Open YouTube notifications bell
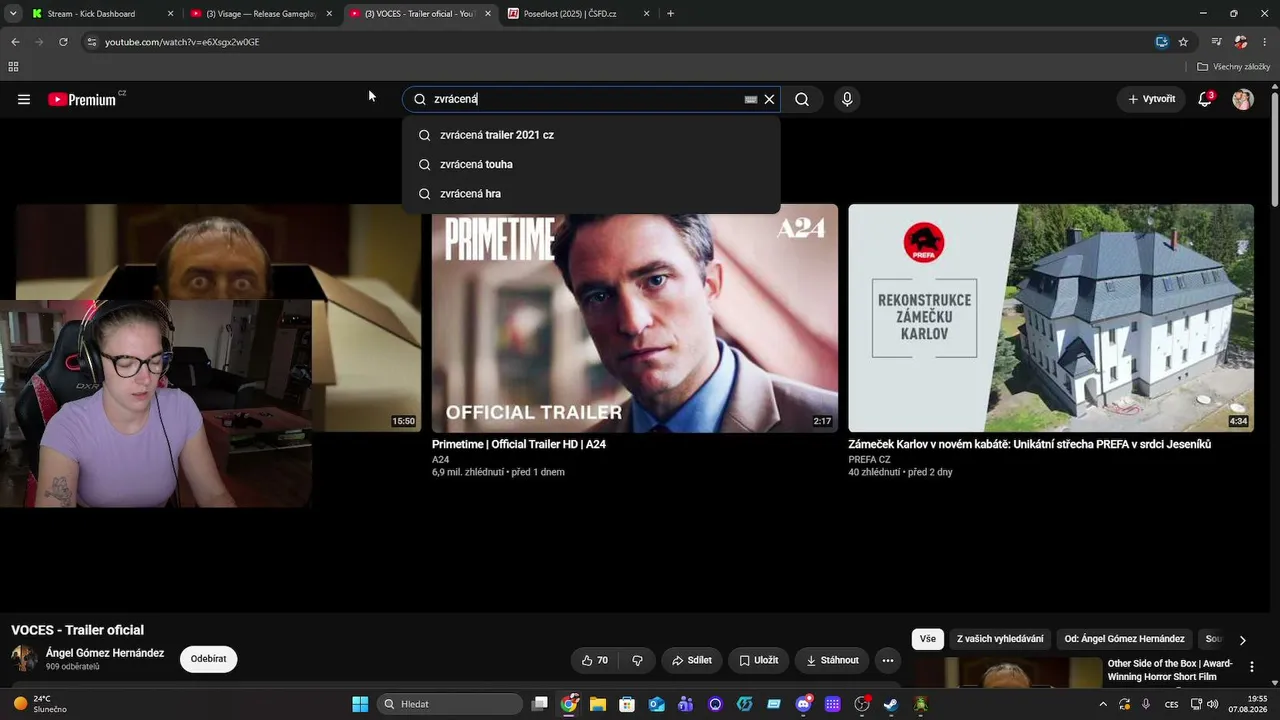Viewport: 1280px width, 720px height. [1205, 99]
